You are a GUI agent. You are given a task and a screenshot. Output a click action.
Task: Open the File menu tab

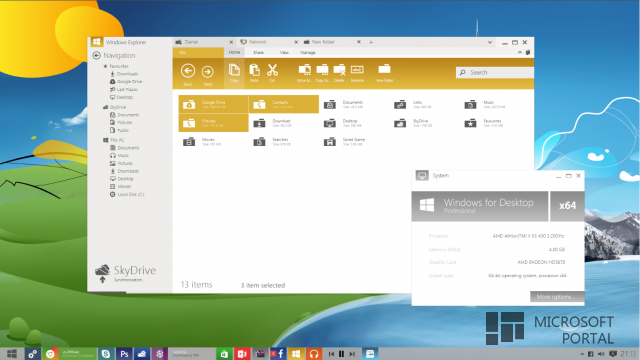[x=198, y=53]
